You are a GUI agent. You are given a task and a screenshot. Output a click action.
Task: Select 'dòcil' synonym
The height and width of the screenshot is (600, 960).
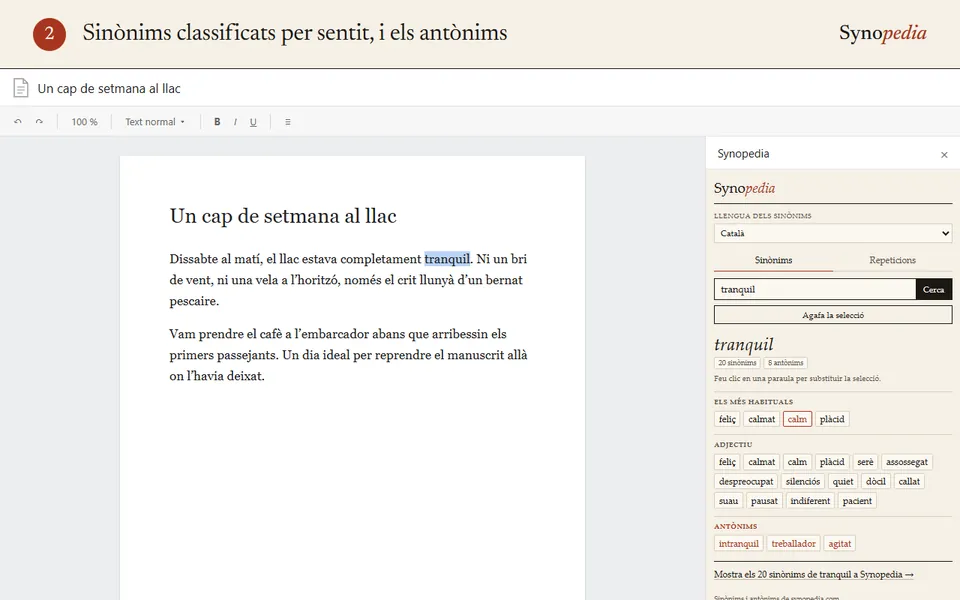pos(876,481)
